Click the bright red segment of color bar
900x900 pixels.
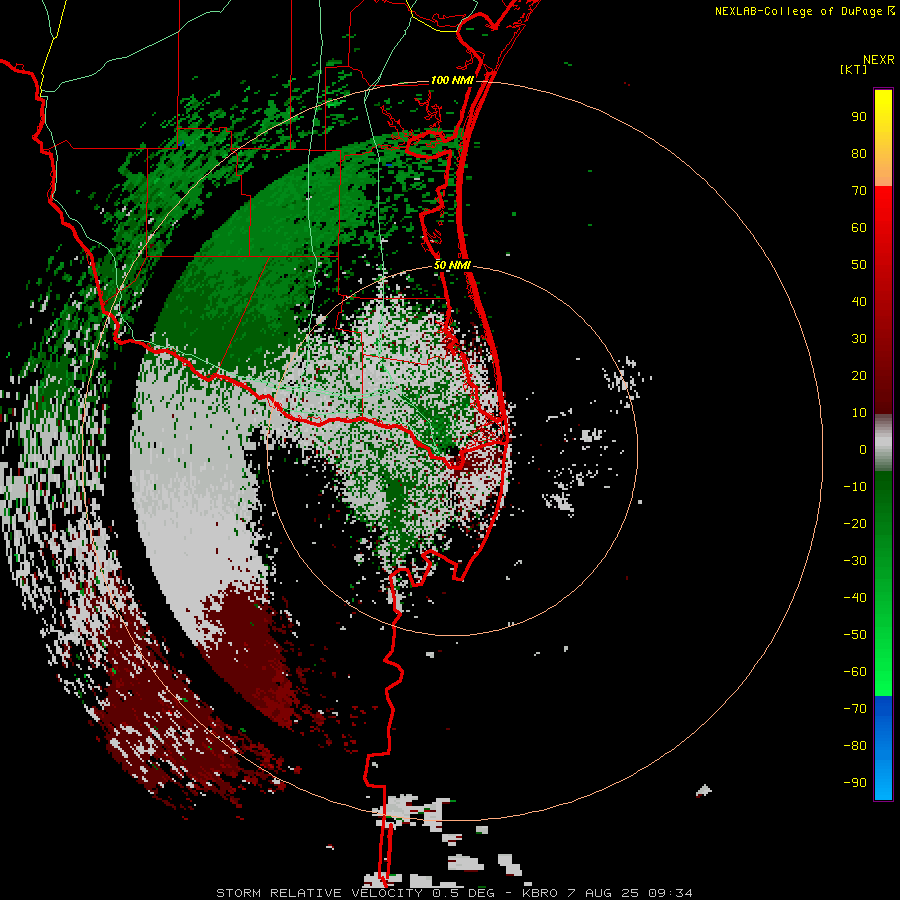tap(883, 218)
